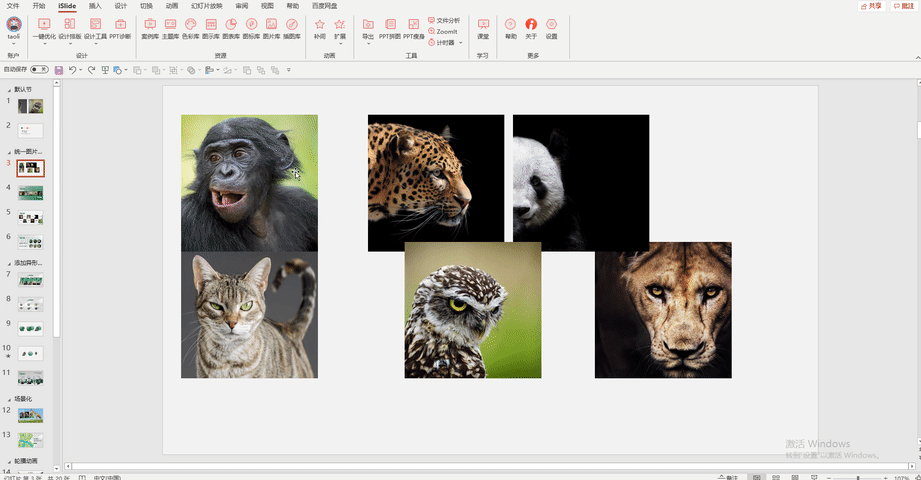
Task: Click the 共享 share button
Action: click(872, 6)
